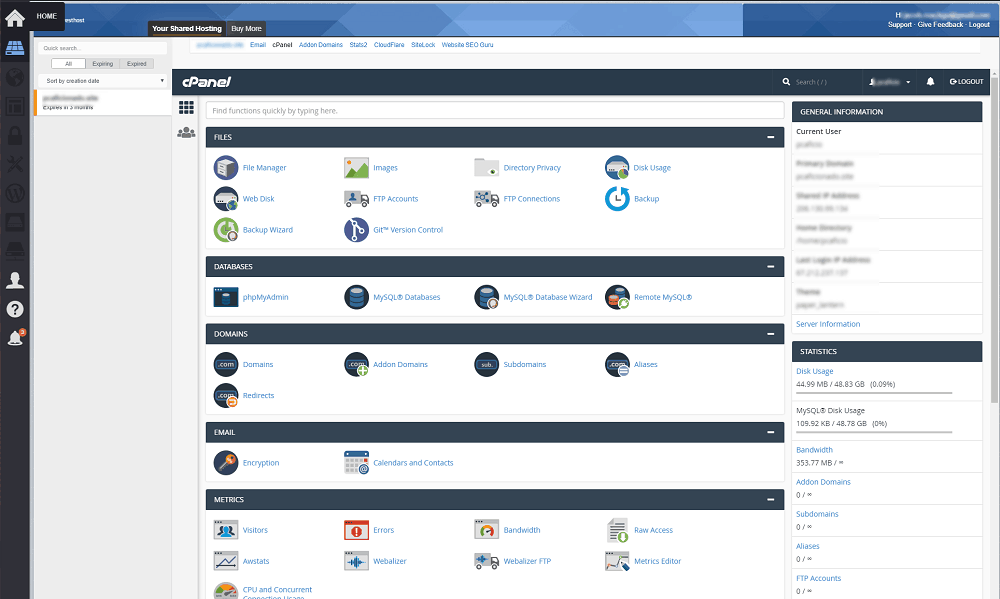This screenshot has height=599, width=1000.
Task: View the Visitors metrics icon
Action: pyautogui.click(x=226, y=530)
